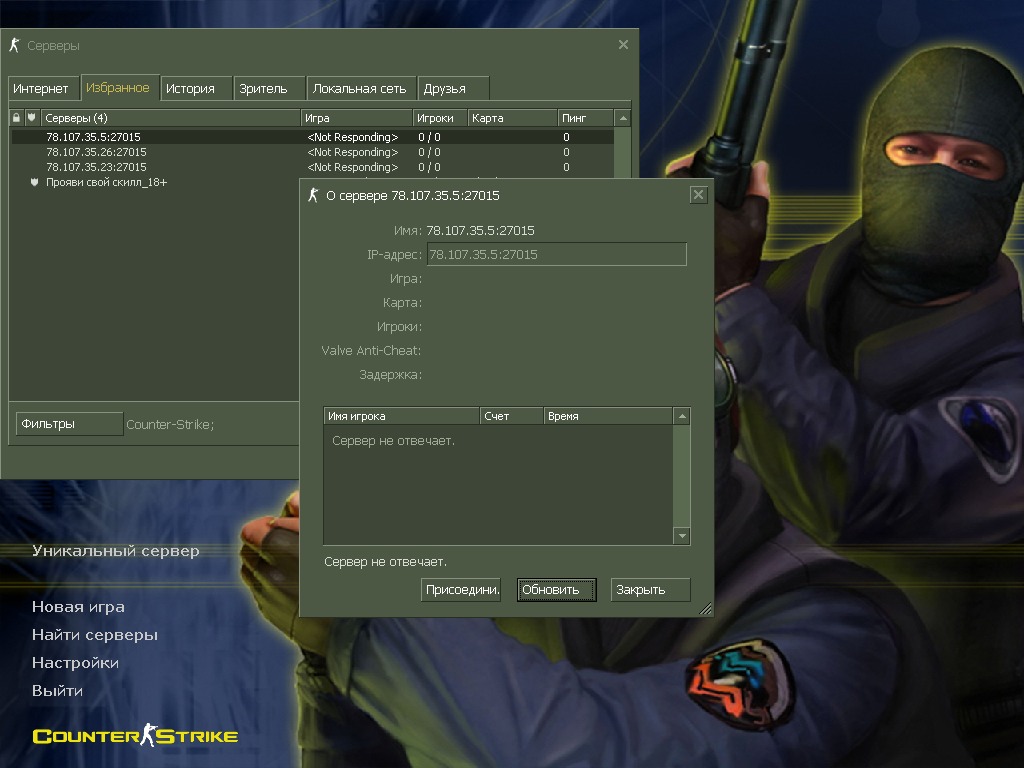This screenshot has width=1024, height=768.
Task: Click the shield VAC column header icon
Action: [31, 118]
